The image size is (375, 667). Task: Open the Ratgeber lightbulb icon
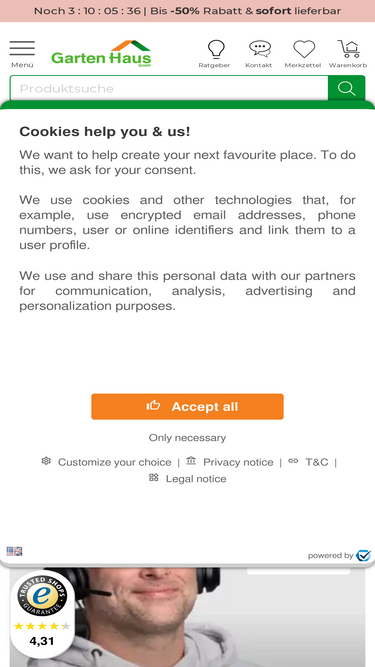(214, 54)
